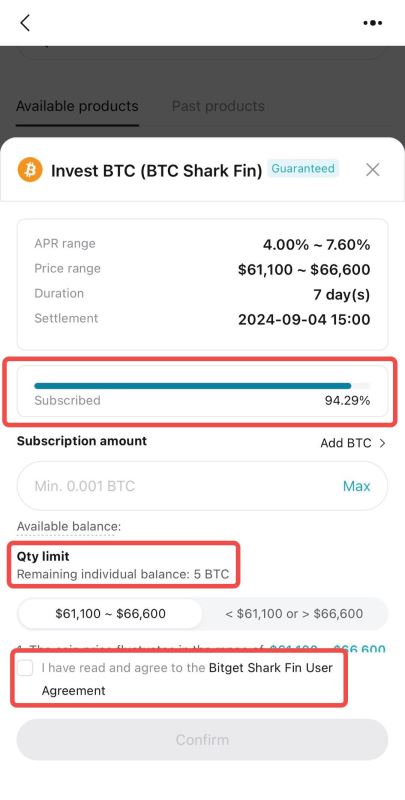Switch to Available products tab

(77, 106)
